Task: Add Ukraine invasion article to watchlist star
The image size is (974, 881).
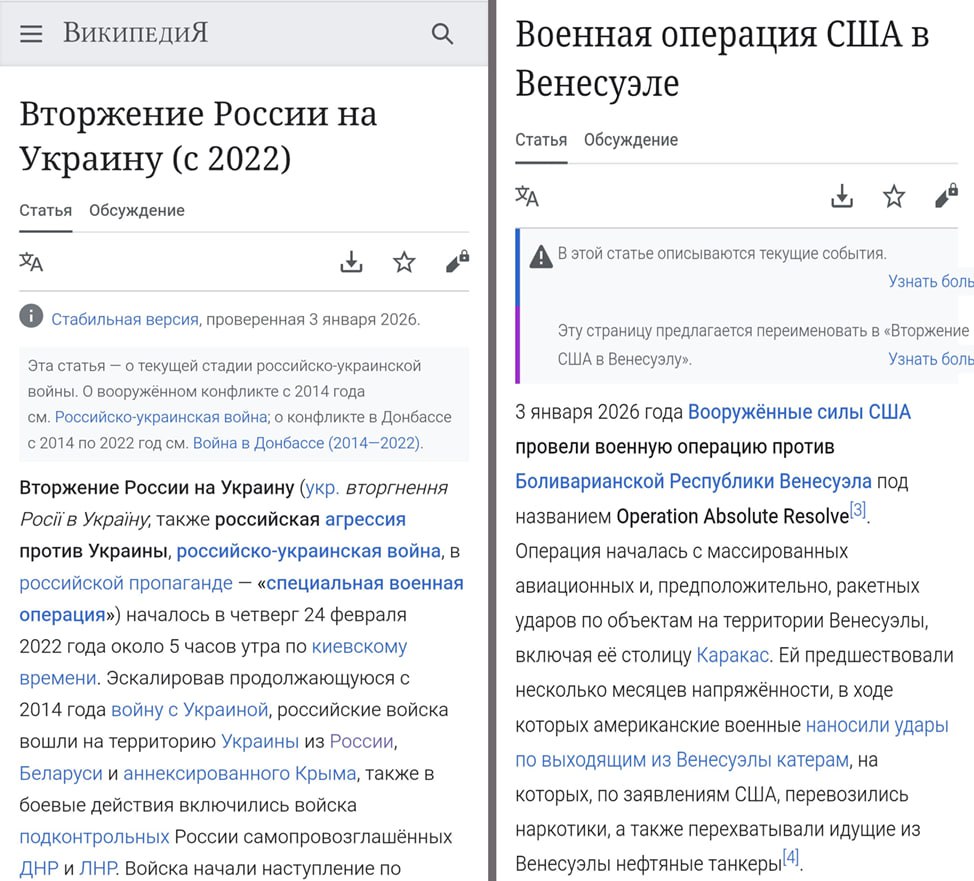Action: (x=404, y=262)
